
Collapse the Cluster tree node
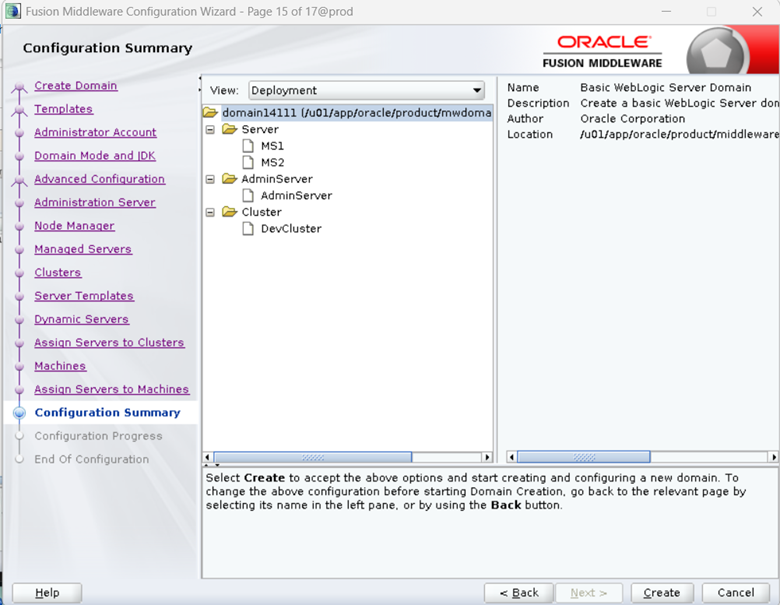210,212
